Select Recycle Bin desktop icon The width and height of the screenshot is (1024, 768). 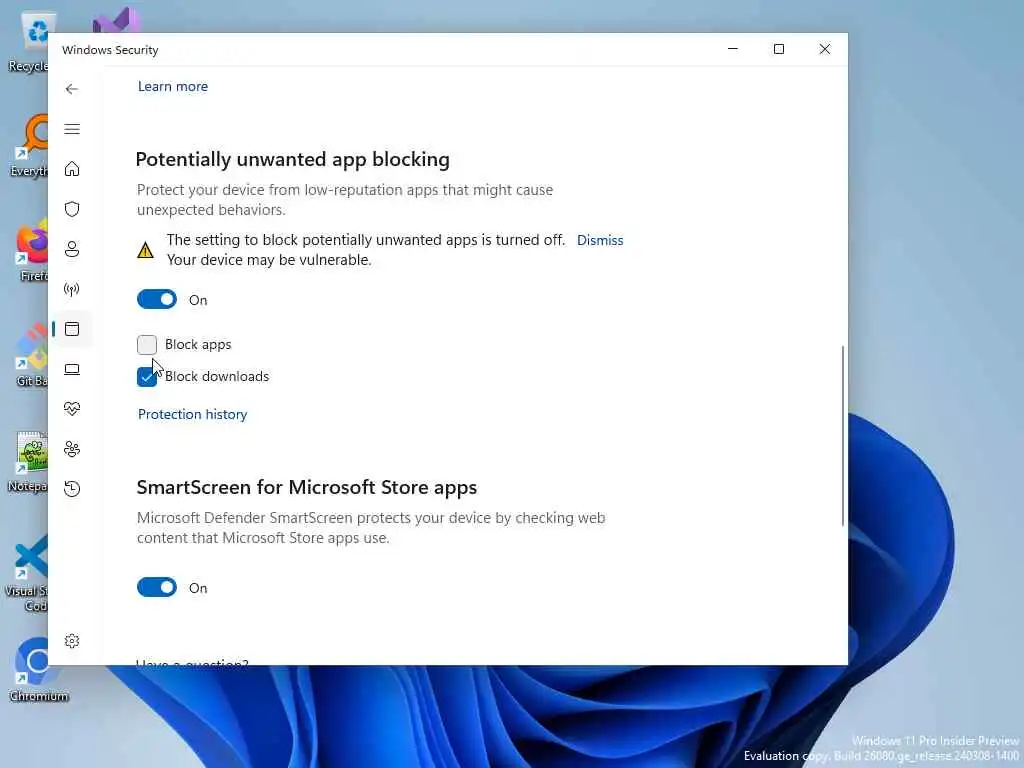click(x=29, y=41)
